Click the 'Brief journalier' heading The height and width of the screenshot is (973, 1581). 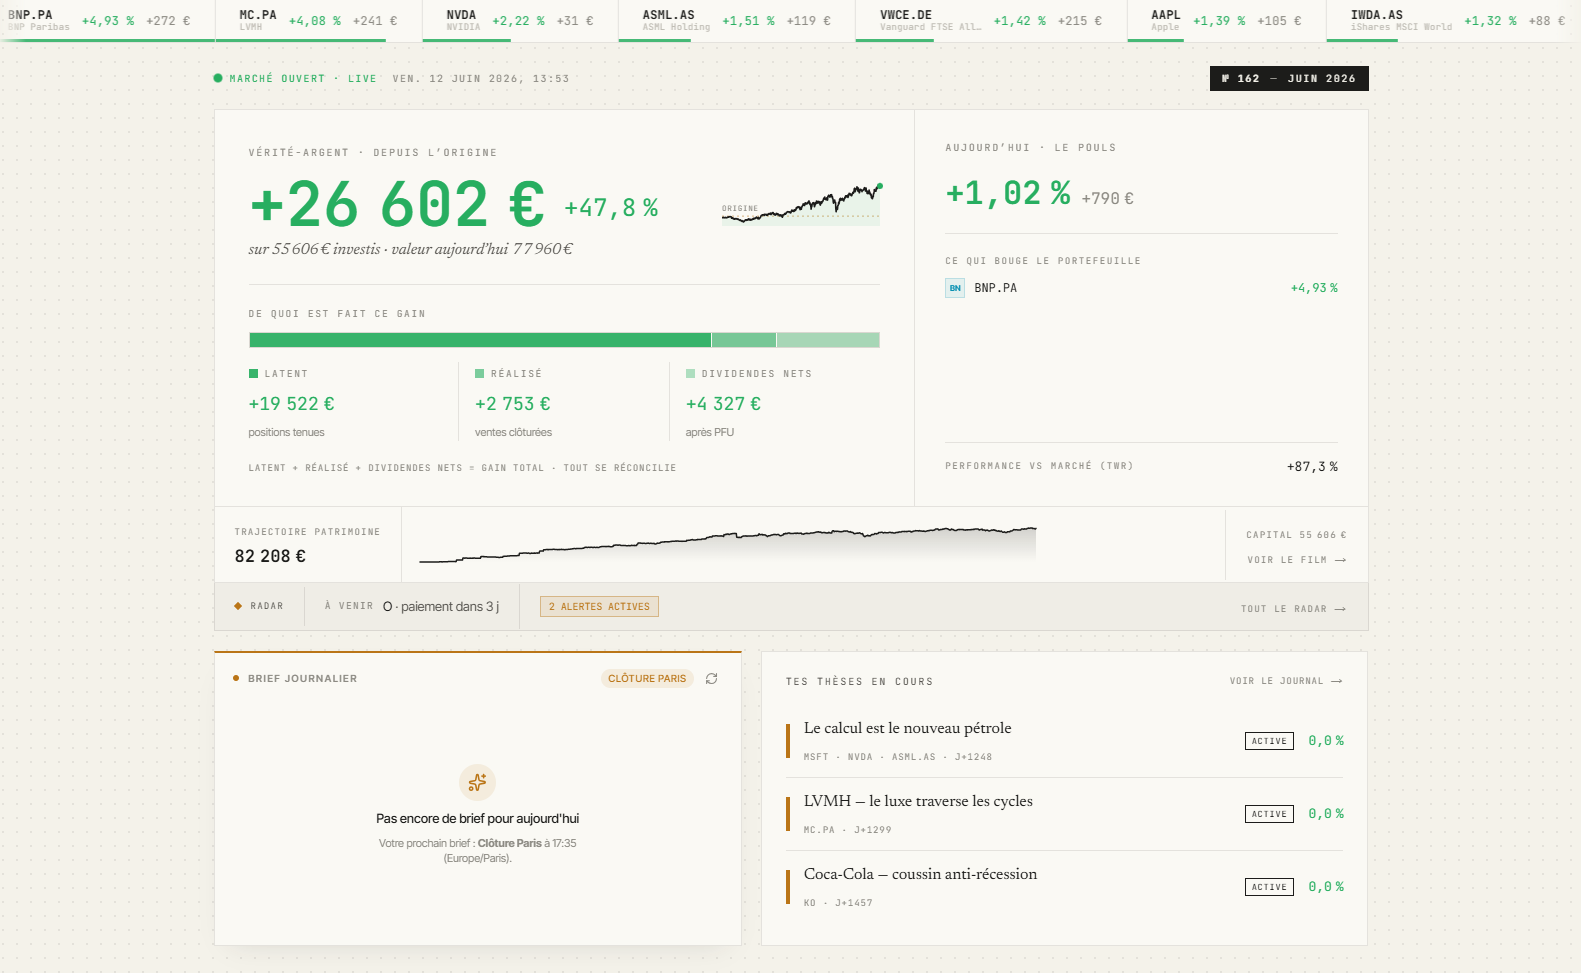point(302,678)
